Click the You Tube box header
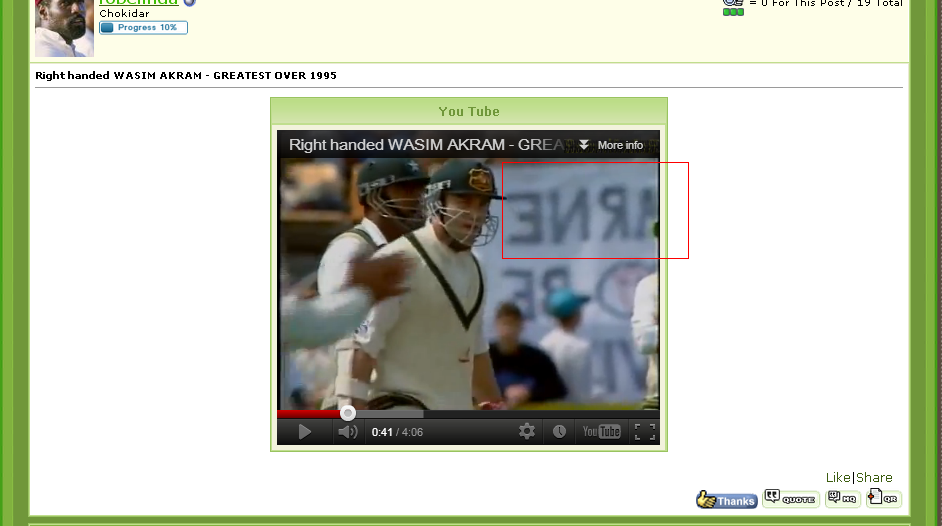 469,111
